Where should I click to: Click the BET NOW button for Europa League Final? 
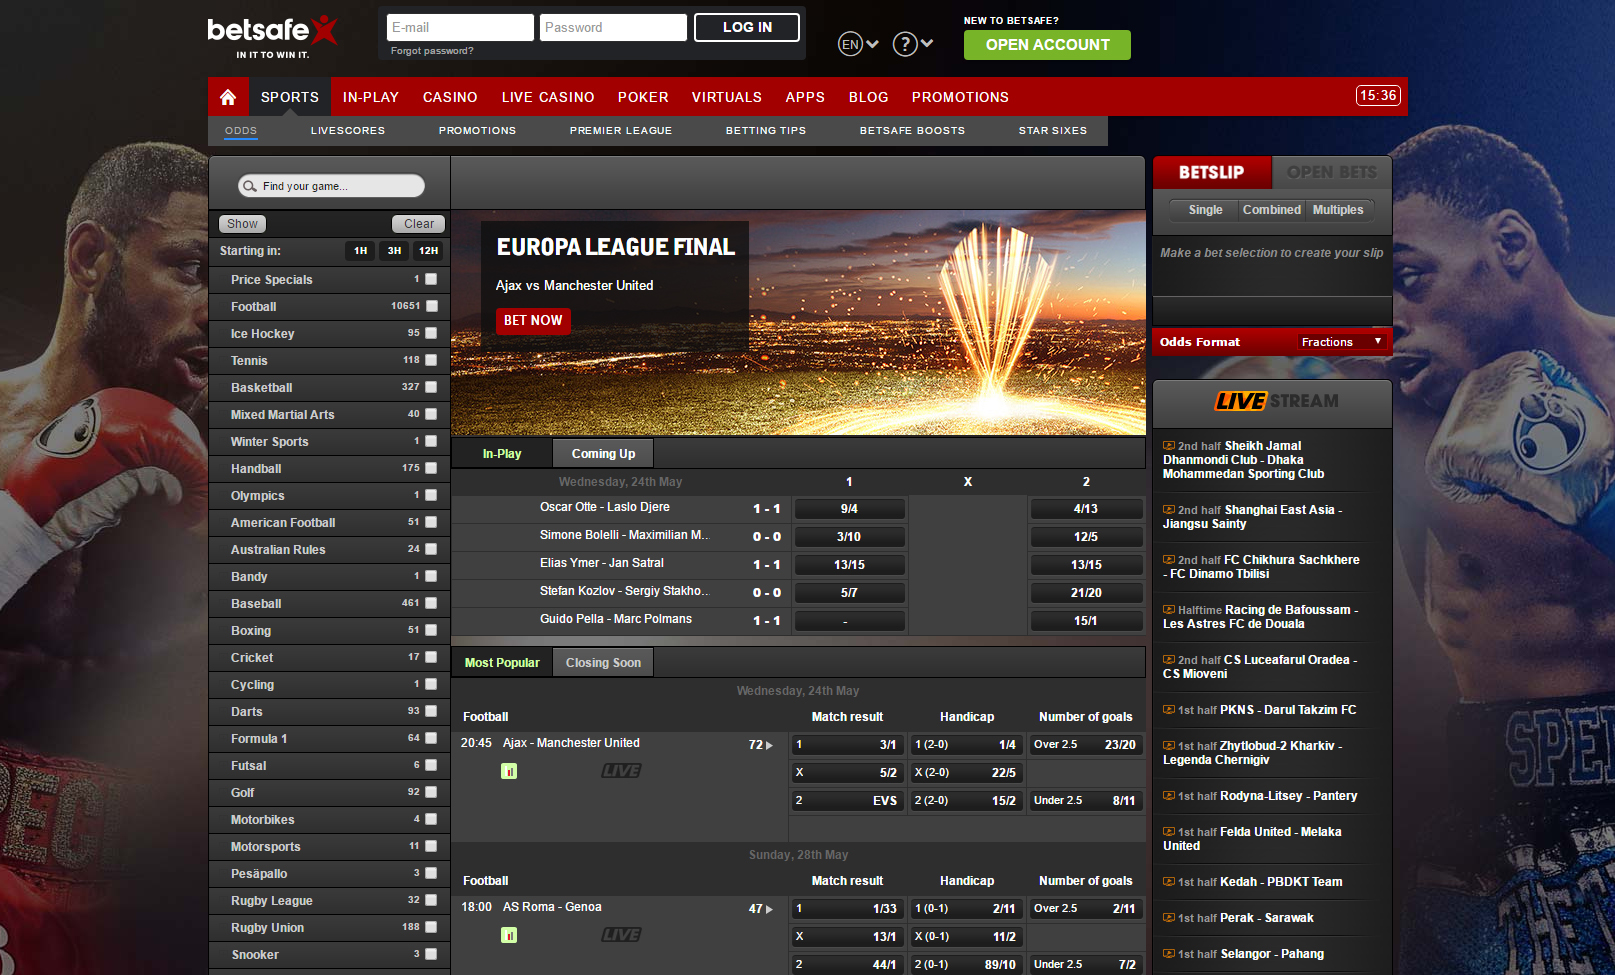click(533, 321)
